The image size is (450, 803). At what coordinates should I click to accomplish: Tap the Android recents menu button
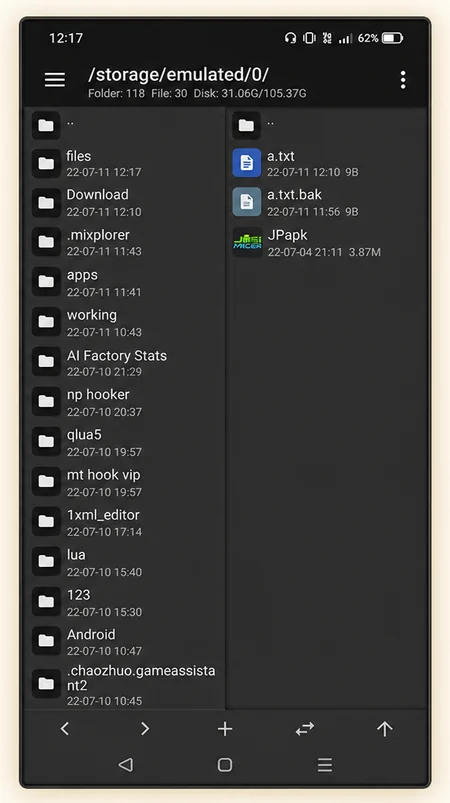325,765
